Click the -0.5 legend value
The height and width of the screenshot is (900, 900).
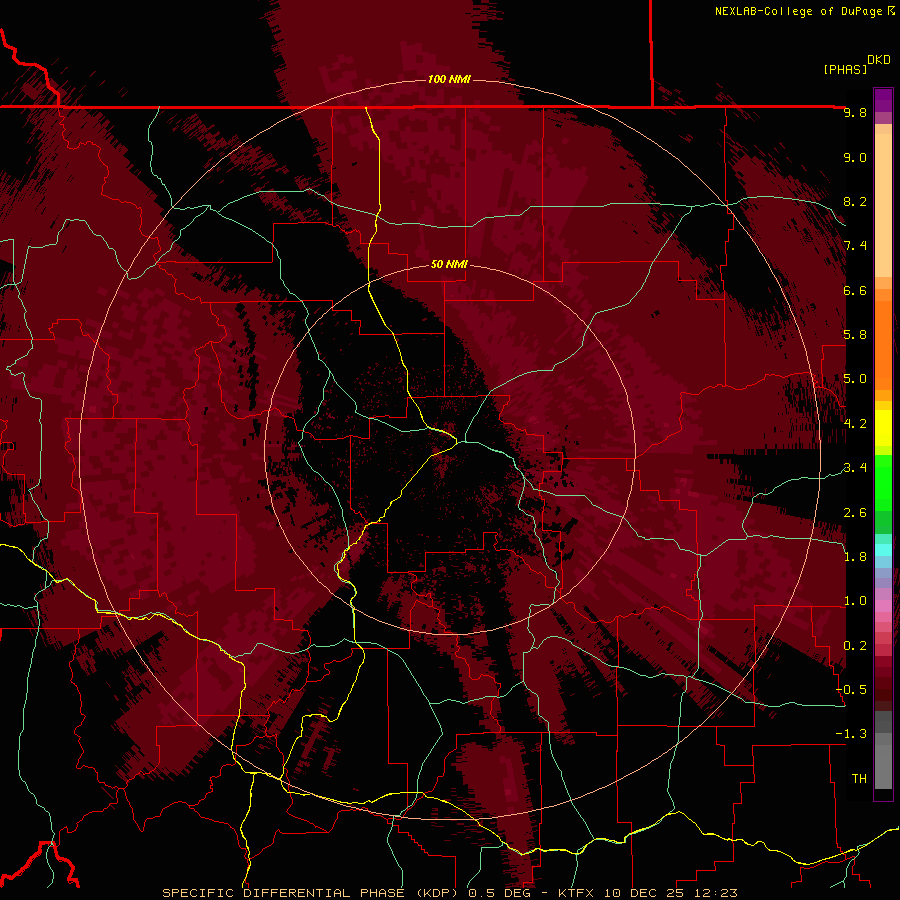[851, 690]
